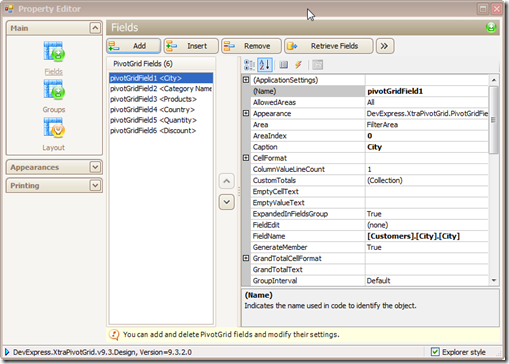Viewport: 509px width, 364px height.
Task: Click the Property Editor title bar icon
Action: pos(9,9)
